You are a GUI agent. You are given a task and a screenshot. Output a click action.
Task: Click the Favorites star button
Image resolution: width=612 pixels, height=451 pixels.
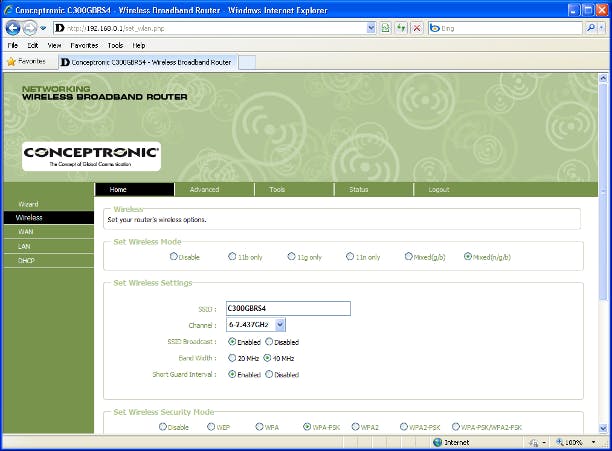(27, 61)
